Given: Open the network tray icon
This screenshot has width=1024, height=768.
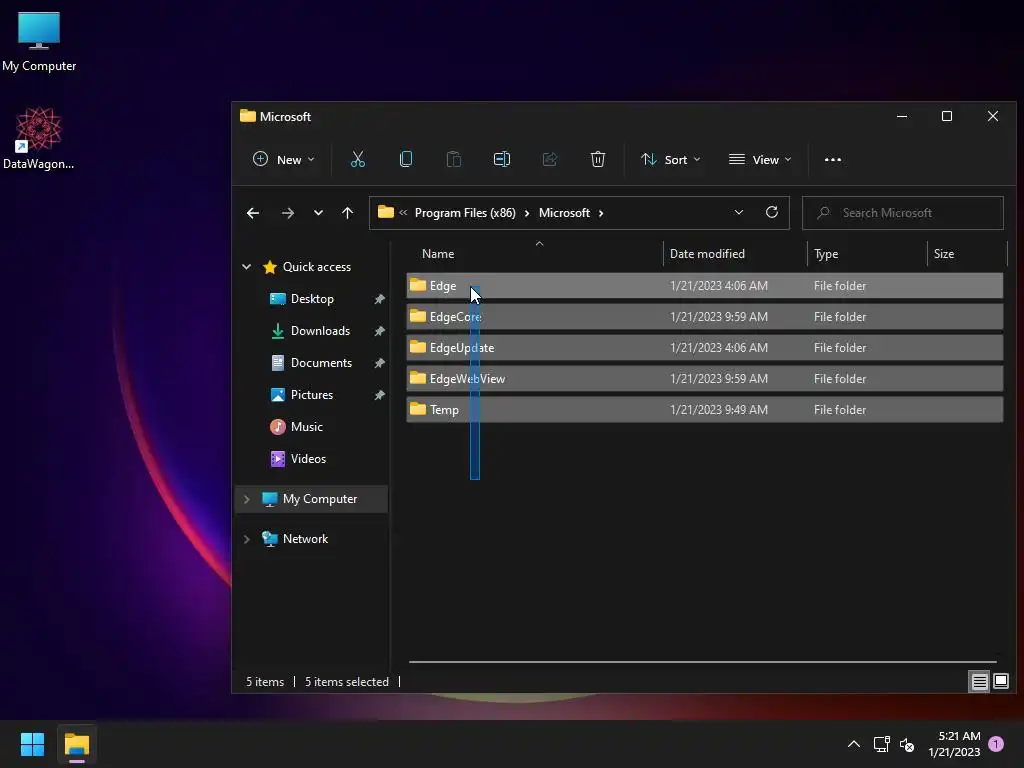Looking at the screenshot, I should click(882, 744).
